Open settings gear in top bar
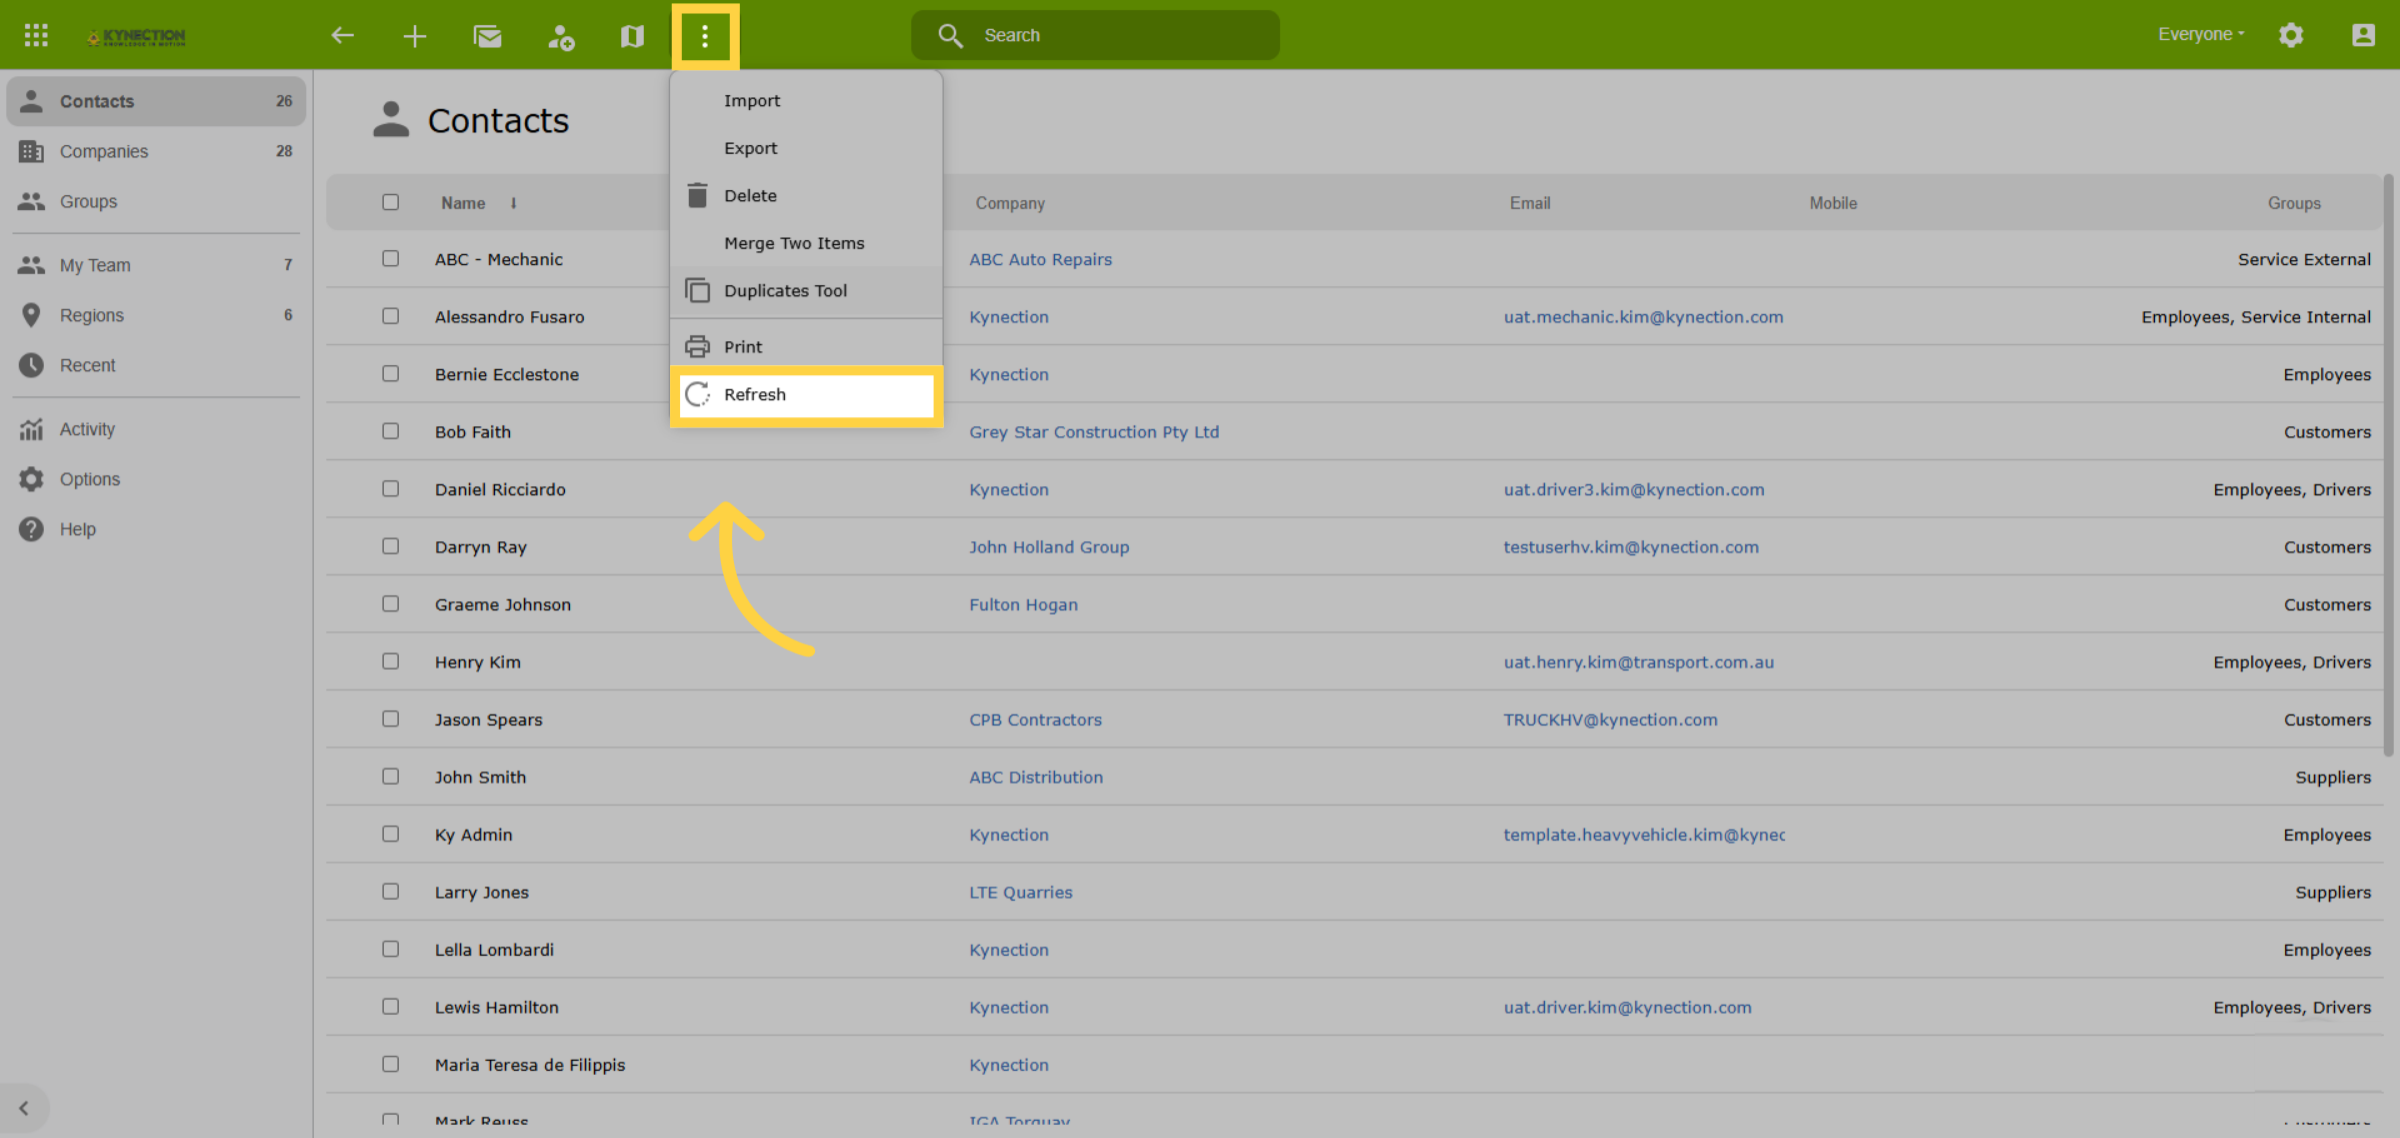2400x1138 pixels. point(2291,35)
